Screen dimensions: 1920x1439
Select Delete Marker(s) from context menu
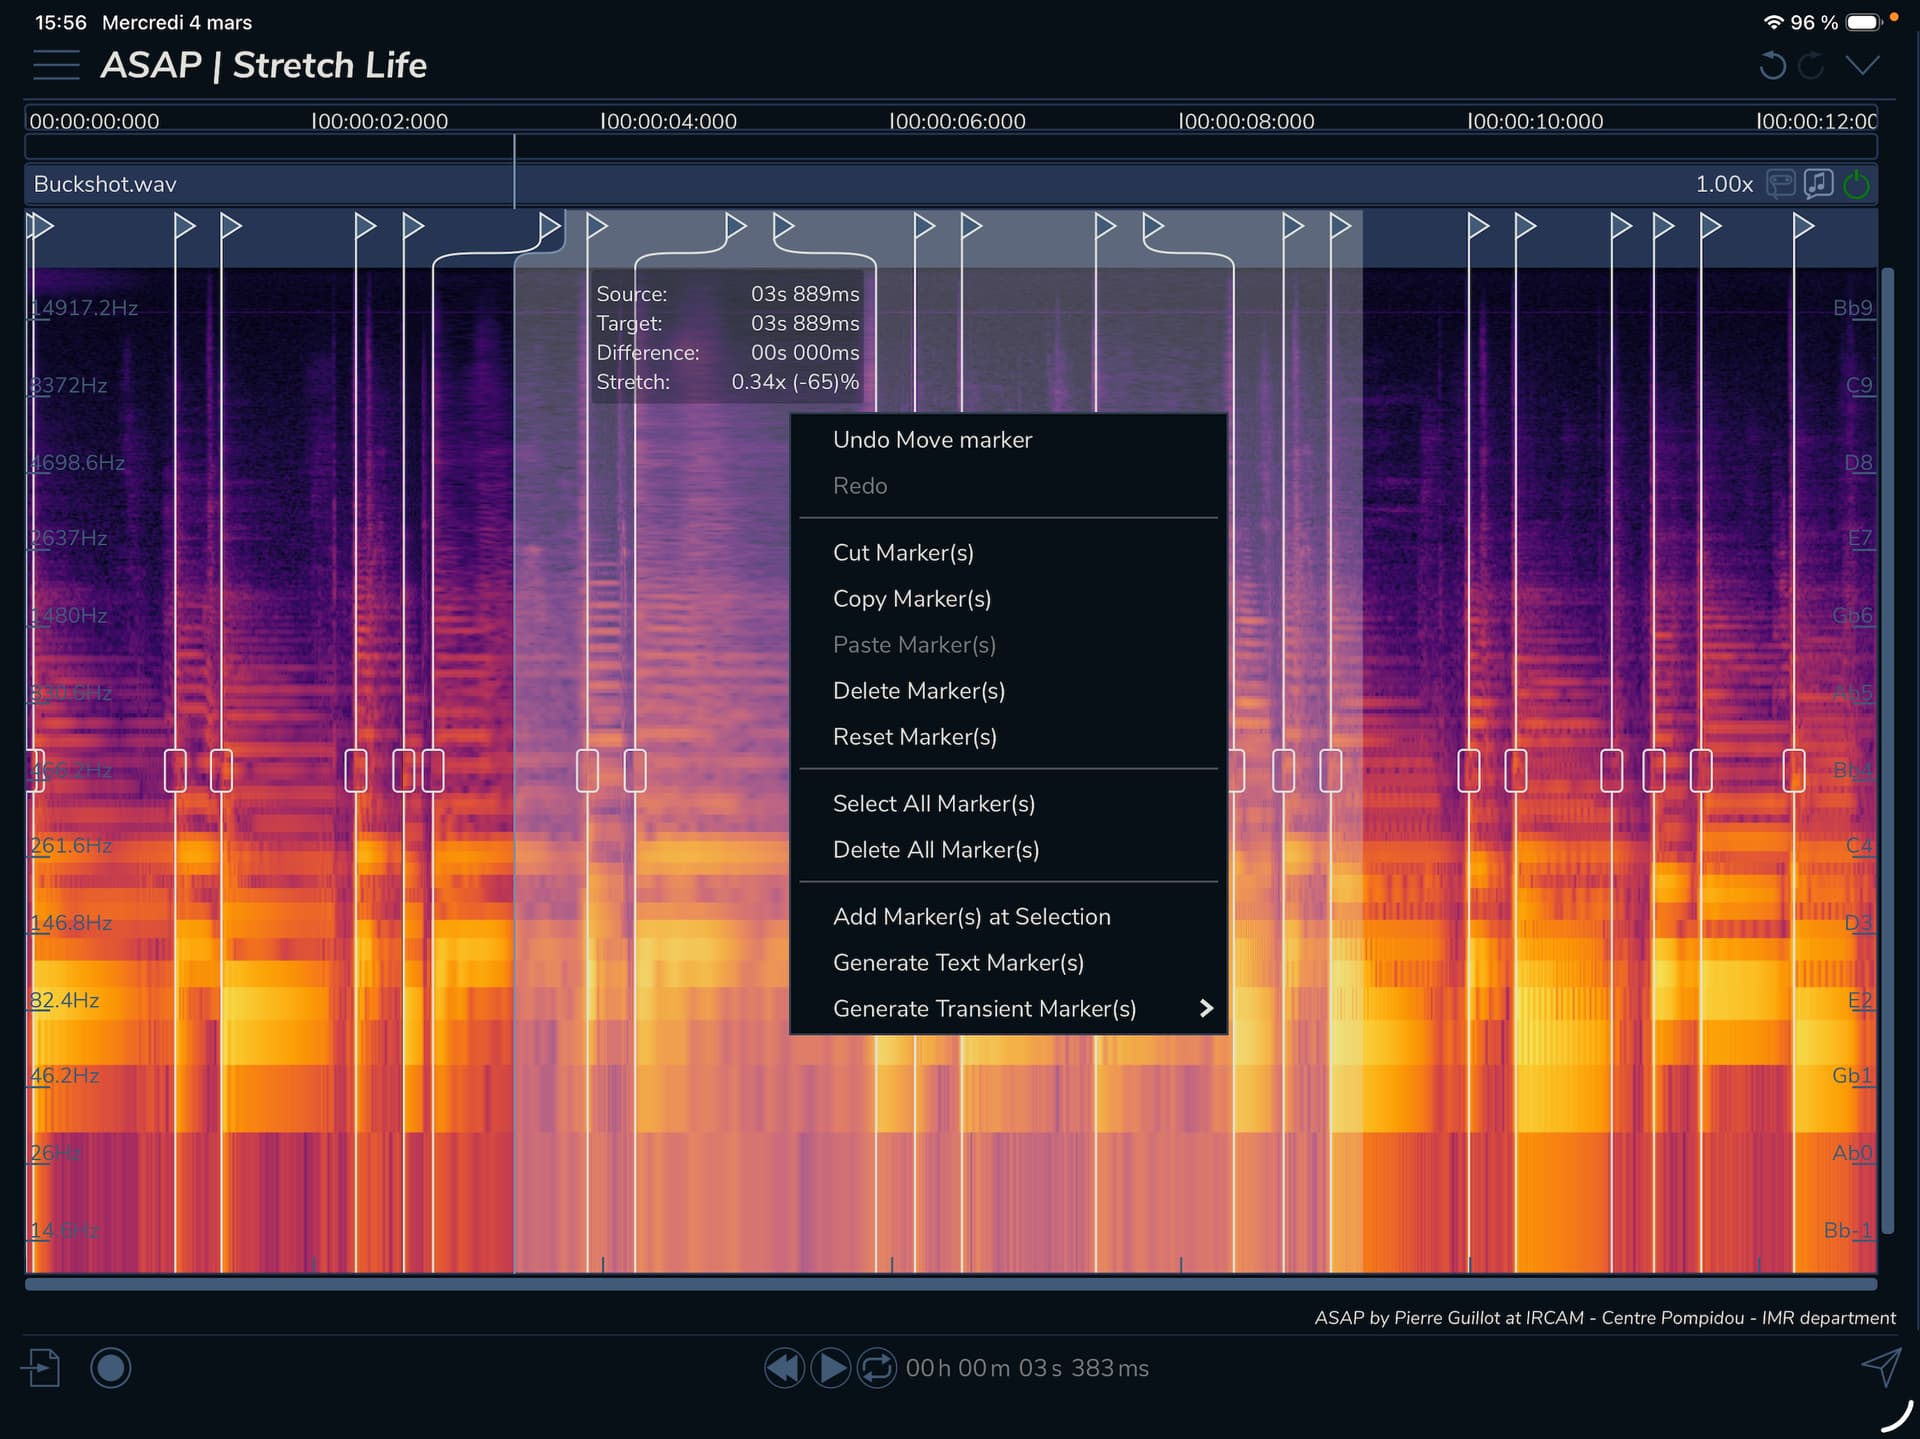tap(918, 691)
